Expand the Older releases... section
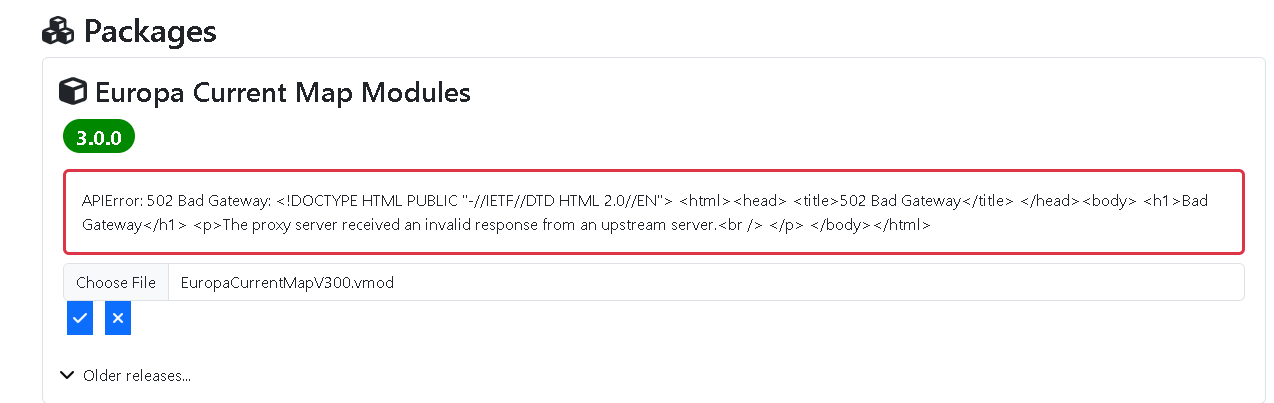Screen dimensions: 1274x403 (136, 376)
